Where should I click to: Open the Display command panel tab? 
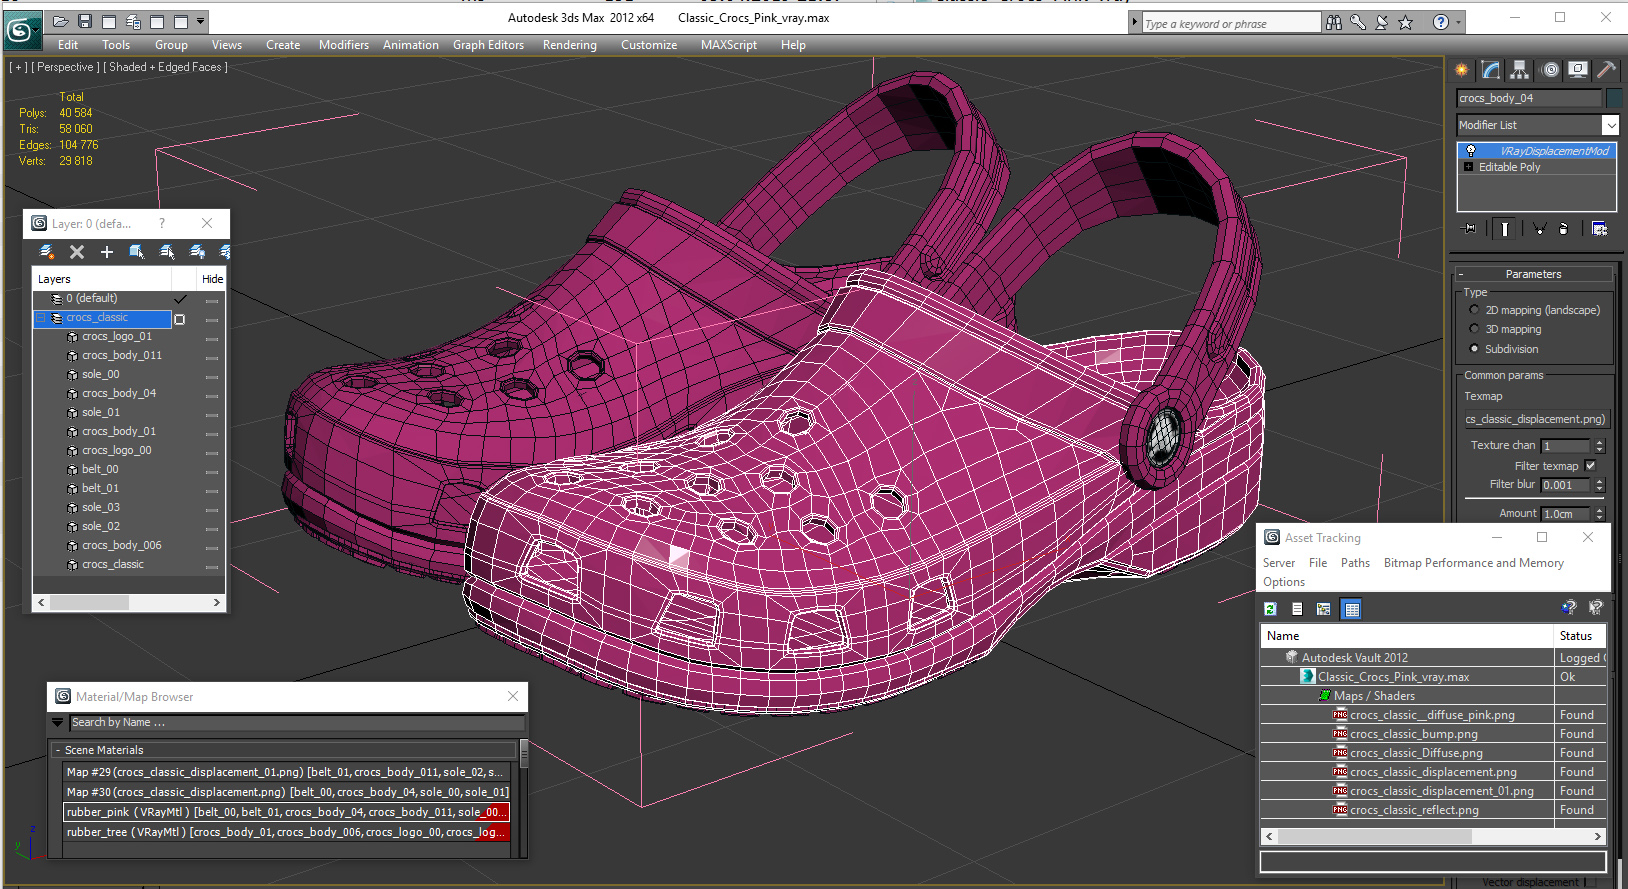1578,70
